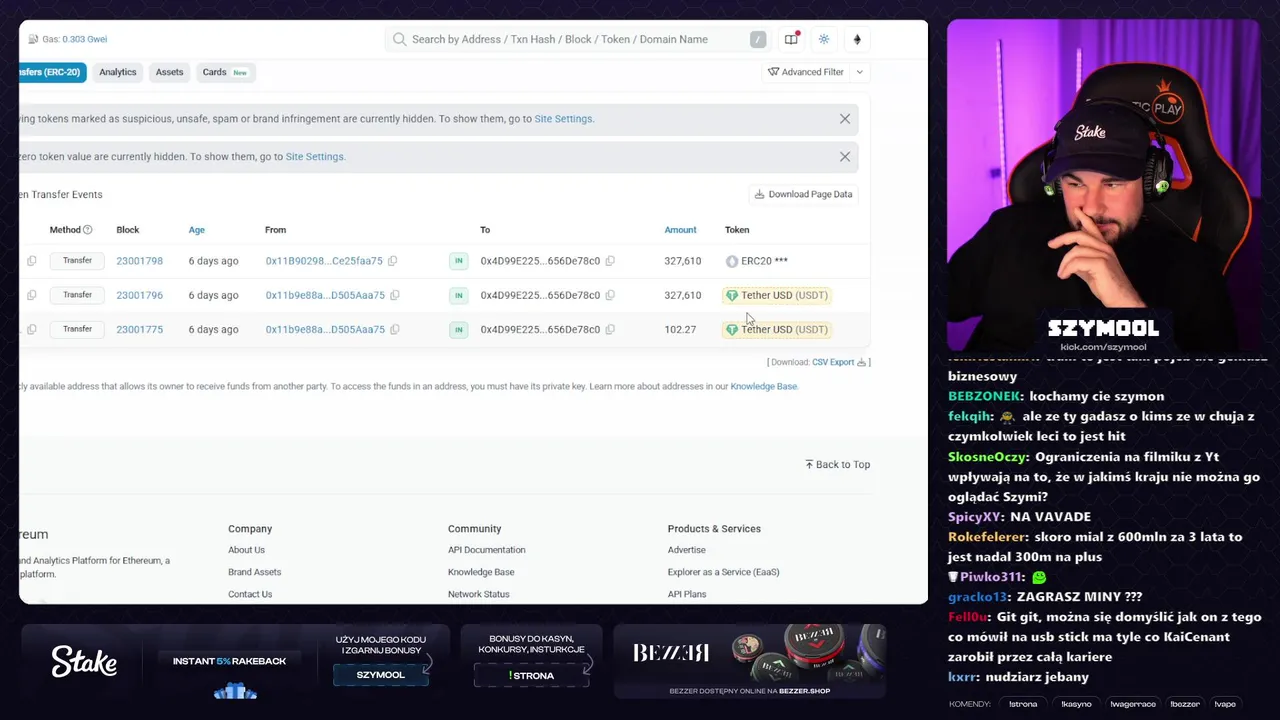Open the API Plans footer link
Screen dimensions: 1280x720
coord(687,594)
